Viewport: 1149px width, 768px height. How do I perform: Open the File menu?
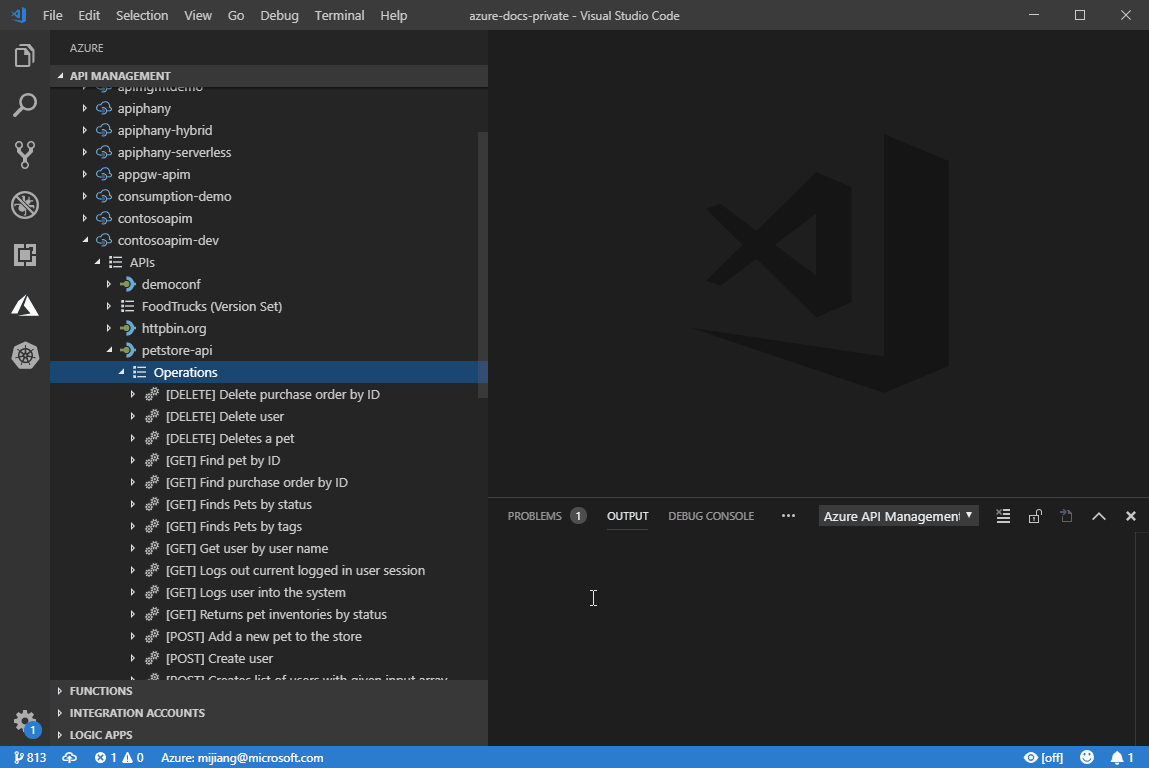click(x=53, y=15)
